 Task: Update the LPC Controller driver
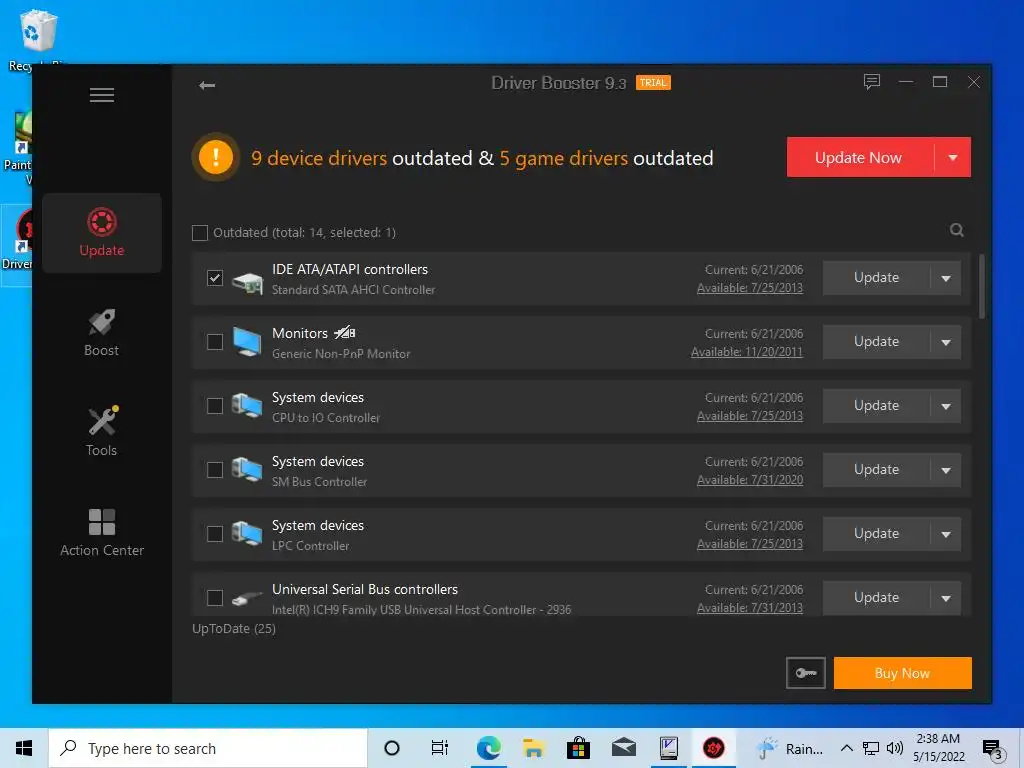pos(876,534)
